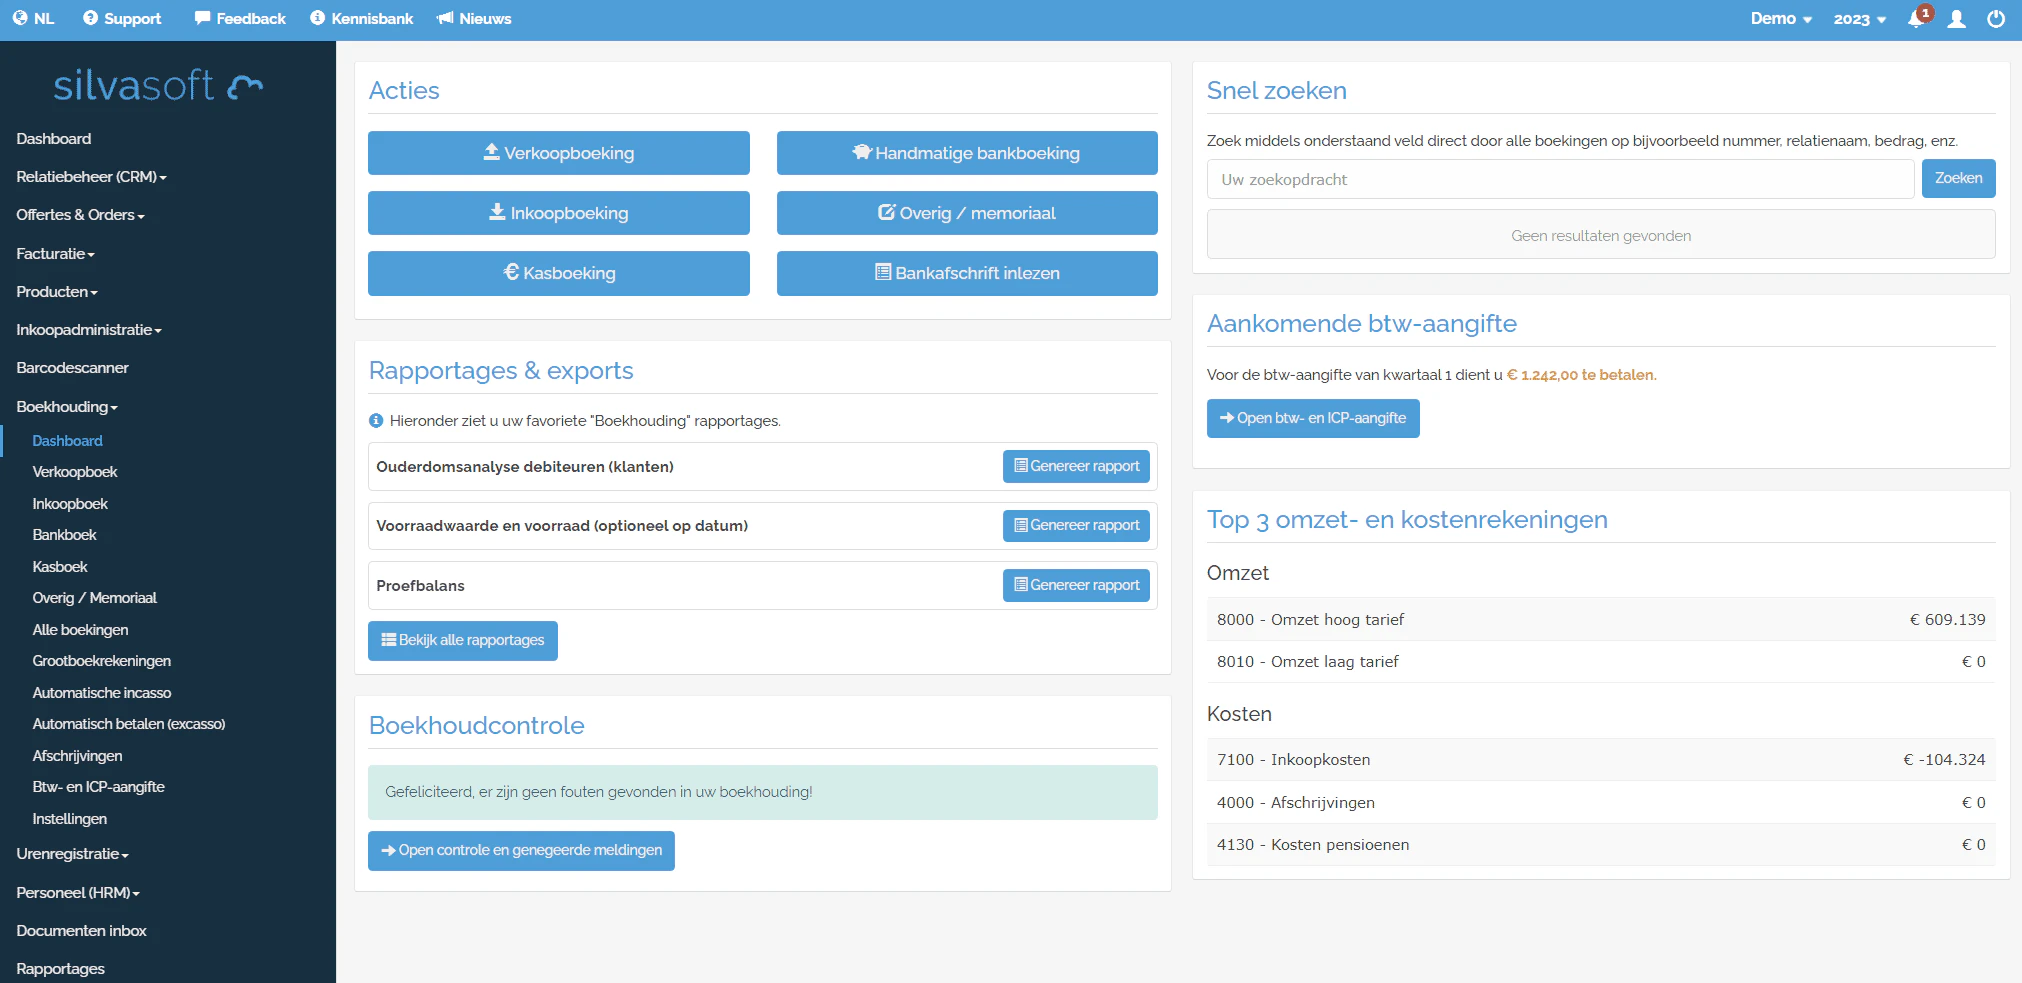The width and height of the screenshot is (2022, 983).
Task: Open btw- en ICP-aangifte payment page
Action: click(1313, 418)
